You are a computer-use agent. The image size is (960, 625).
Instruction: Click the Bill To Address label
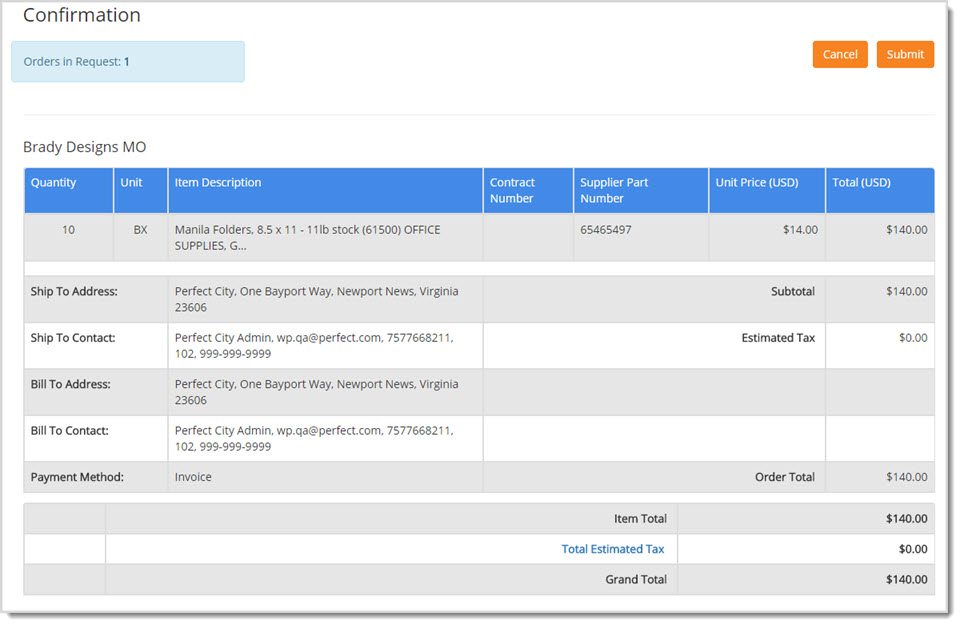(70, 384)
